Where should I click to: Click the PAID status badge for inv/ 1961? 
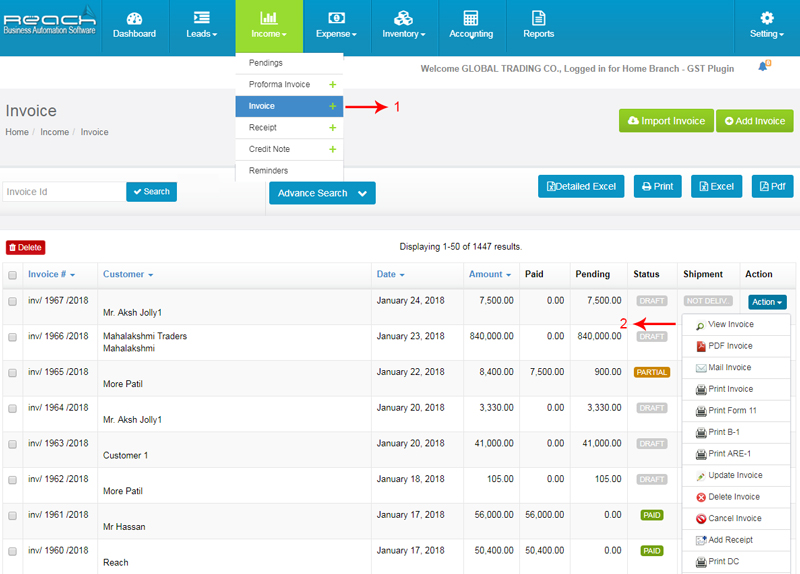tap(652, 515)
